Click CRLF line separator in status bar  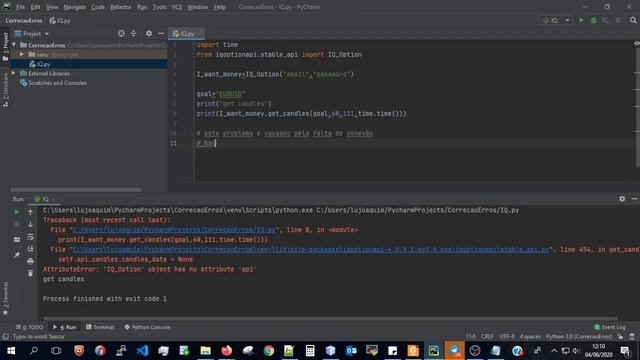487,337
